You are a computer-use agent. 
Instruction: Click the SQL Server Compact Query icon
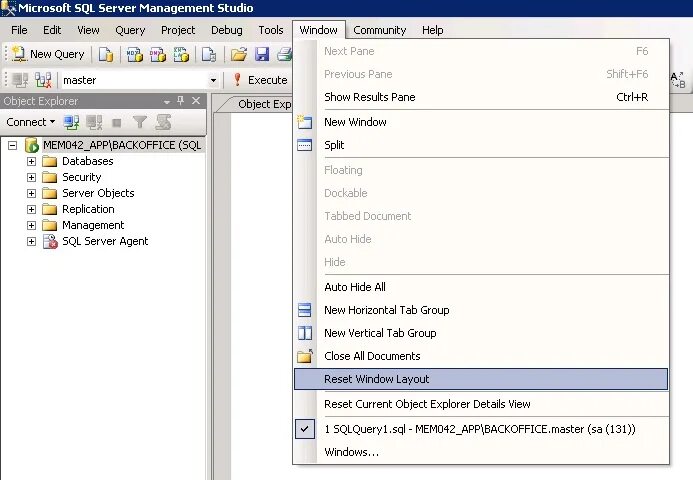pyautogui.click(x=209, y=54)
